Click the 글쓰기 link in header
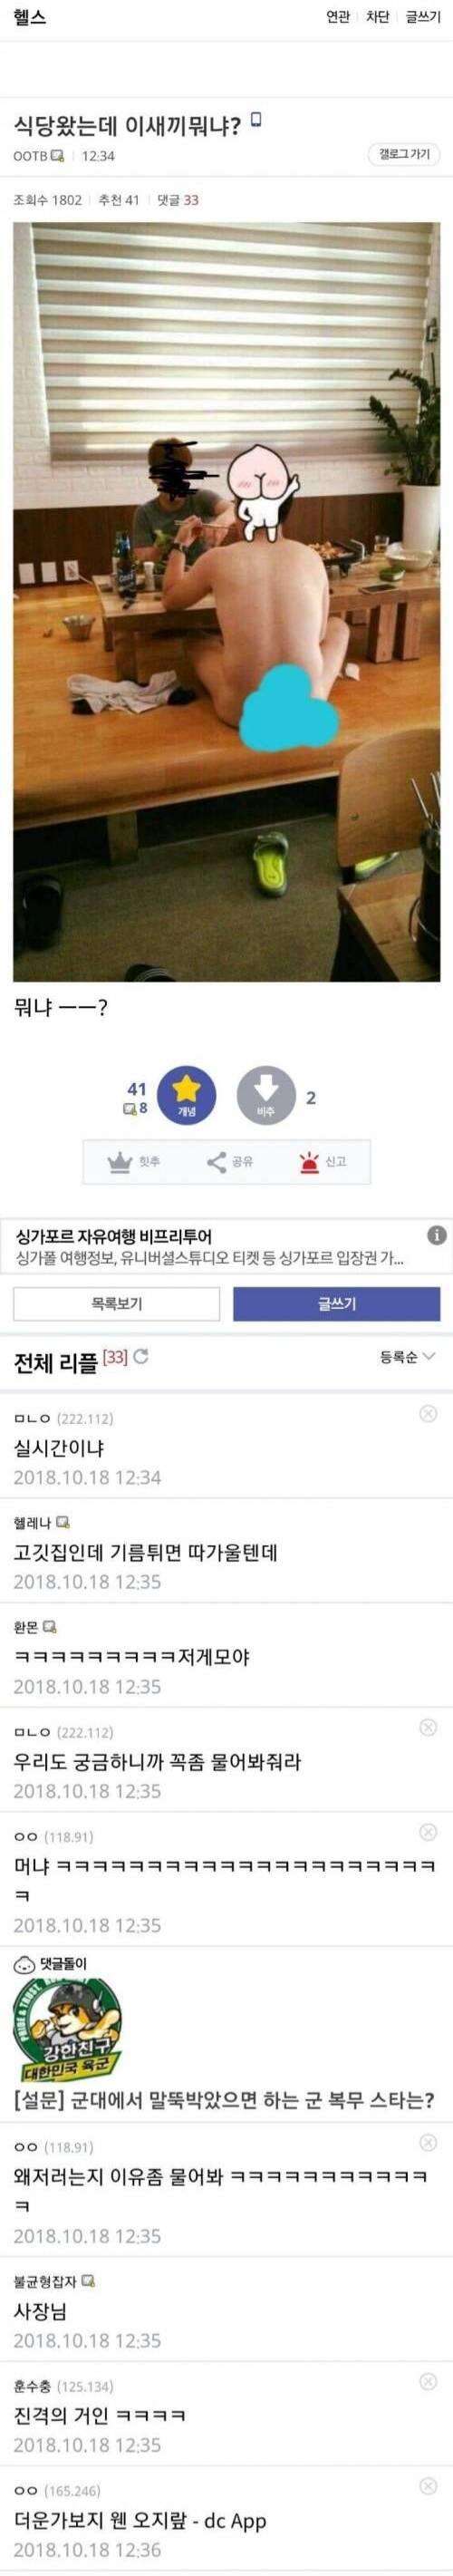Image resolution: width=453 pixels, height=2576 pixels. coord(423,17)
